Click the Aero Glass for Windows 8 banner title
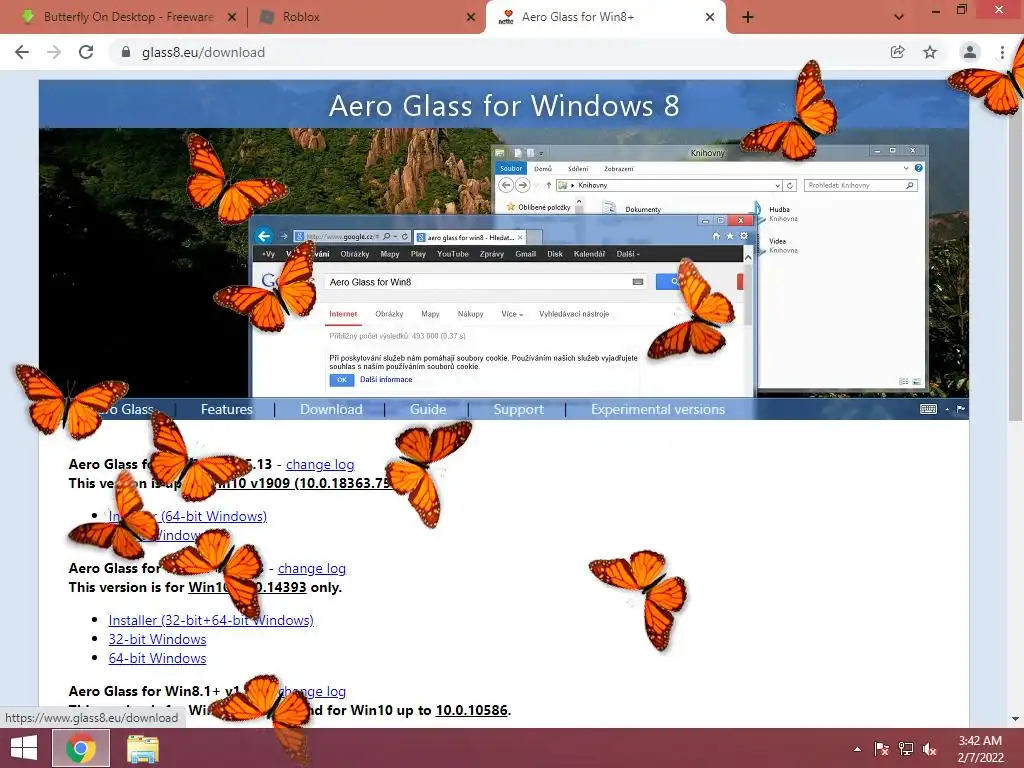This screenshot has height=768, width=1024. (504, 106)
